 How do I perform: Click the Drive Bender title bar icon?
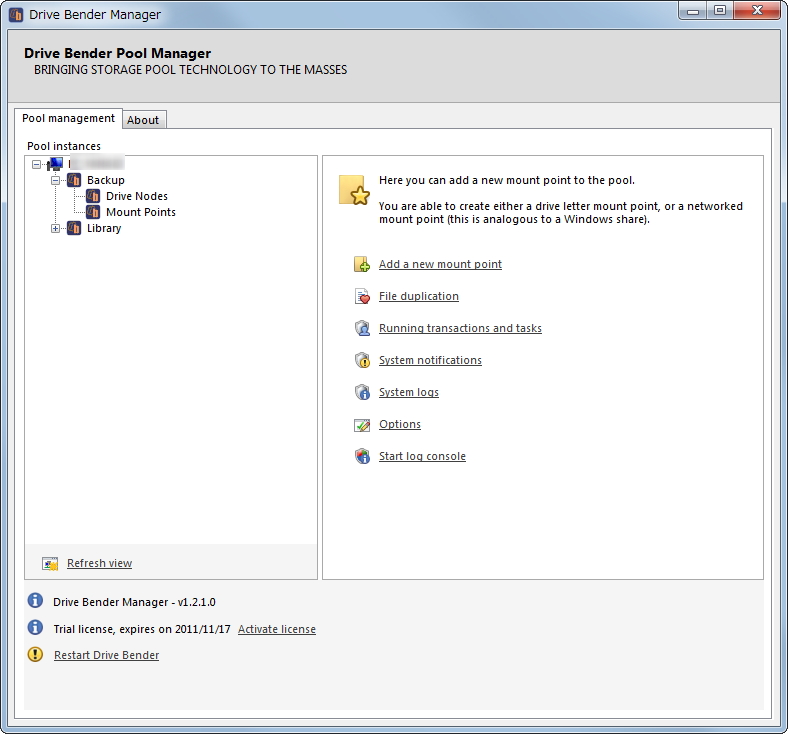[16, 15]
